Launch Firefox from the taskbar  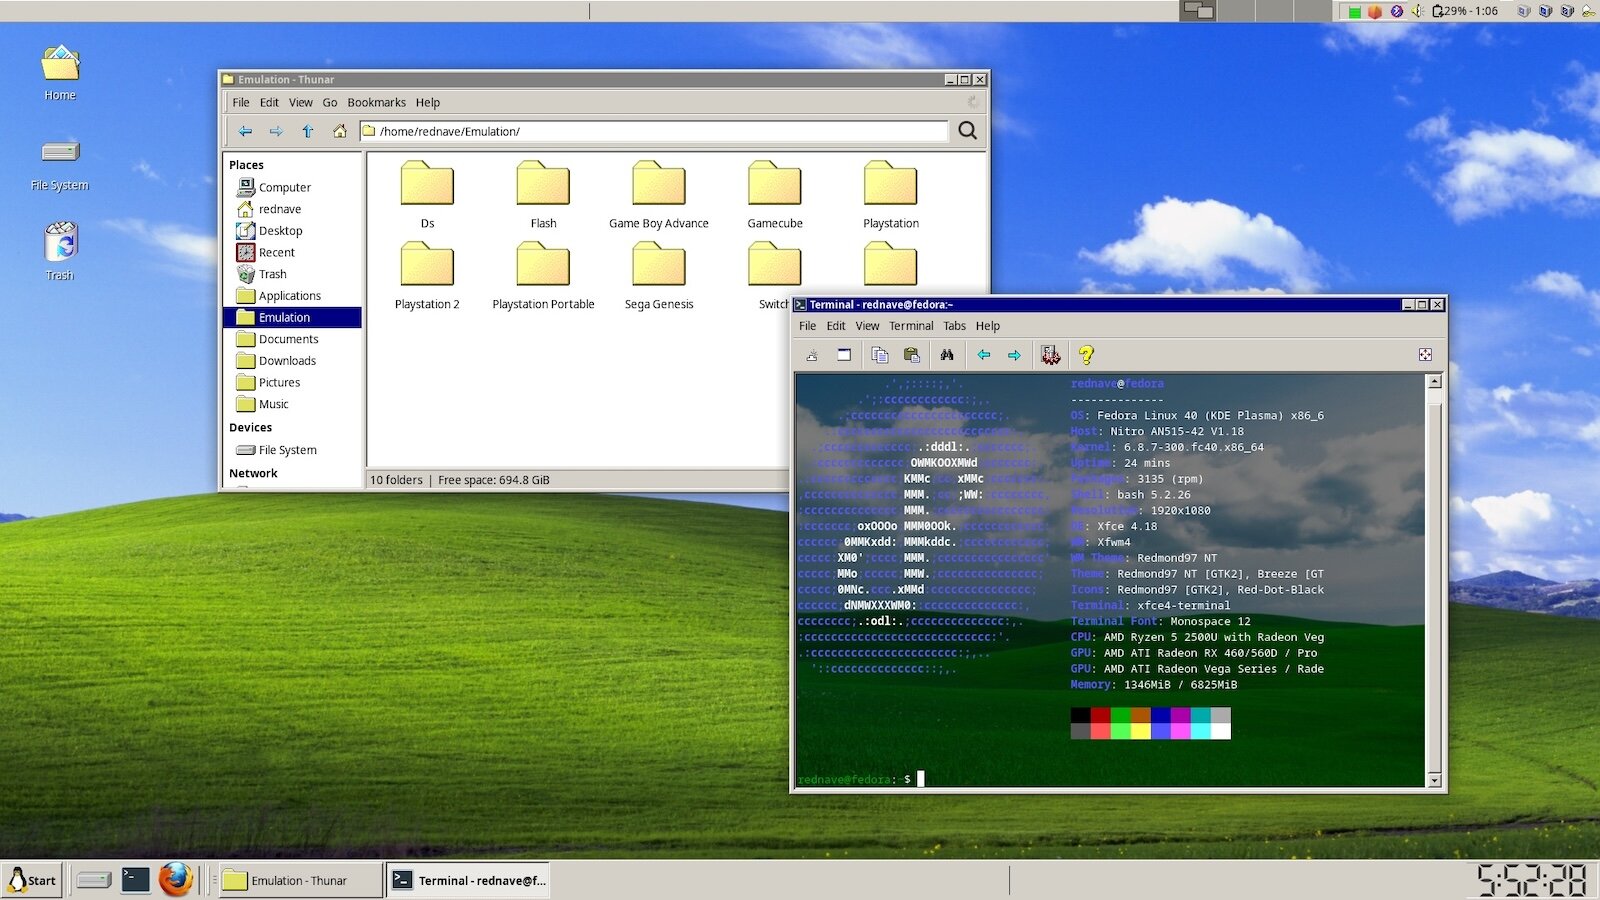coord(176,880)
